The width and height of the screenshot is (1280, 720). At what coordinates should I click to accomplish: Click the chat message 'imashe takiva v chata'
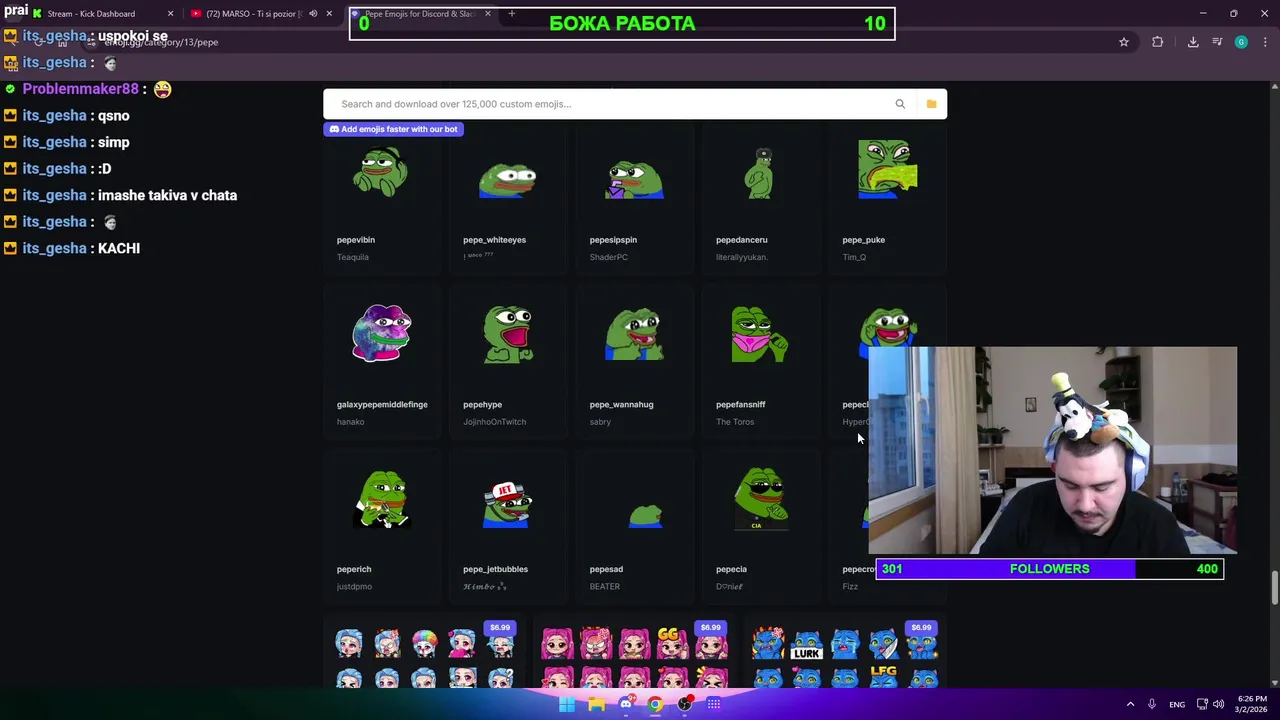coord(167,195)
